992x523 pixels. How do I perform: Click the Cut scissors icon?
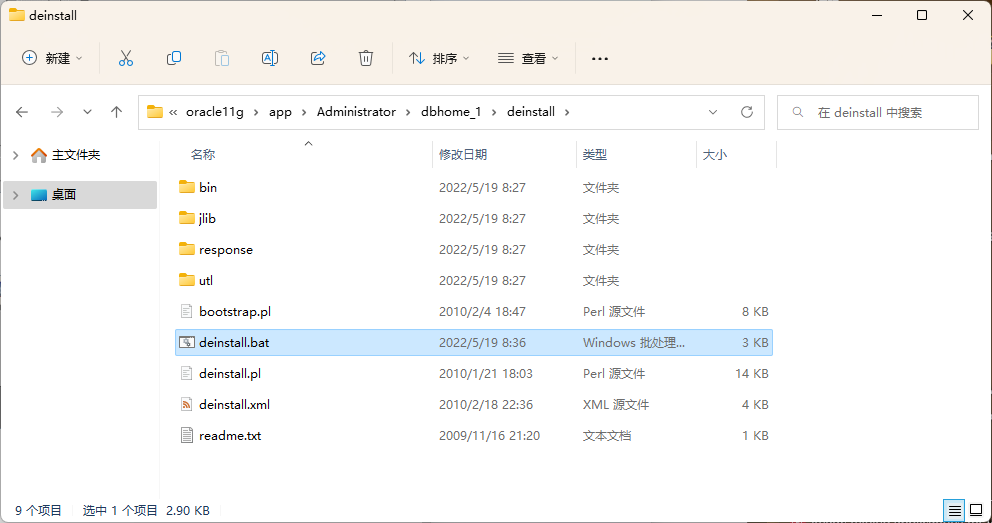tap(126, 58)
